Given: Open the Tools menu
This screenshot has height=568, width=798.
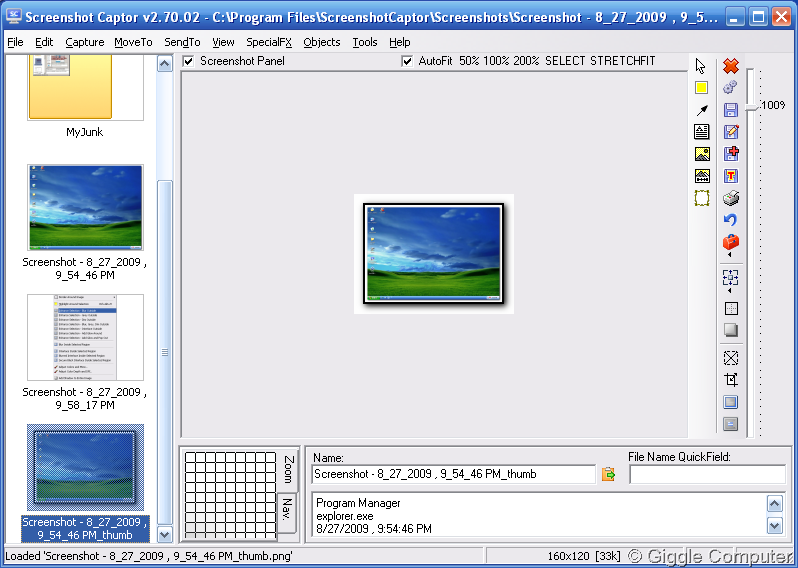Looking at the screenshot, I should pos(365,42).
